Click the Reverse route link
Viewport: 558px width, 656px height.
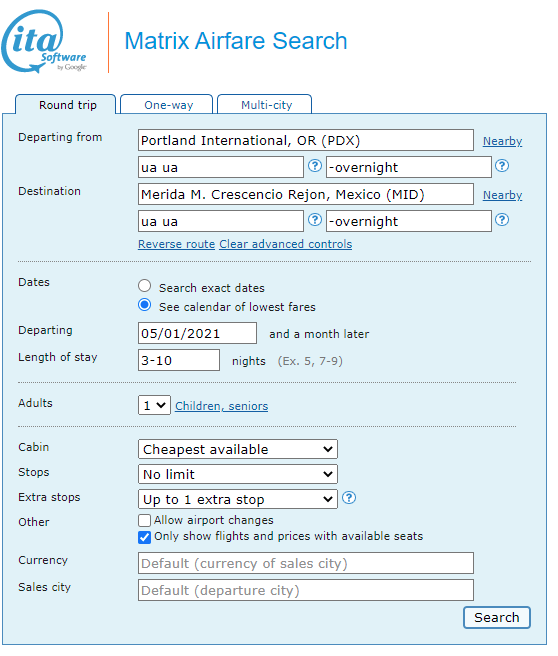tap(177, 244)
